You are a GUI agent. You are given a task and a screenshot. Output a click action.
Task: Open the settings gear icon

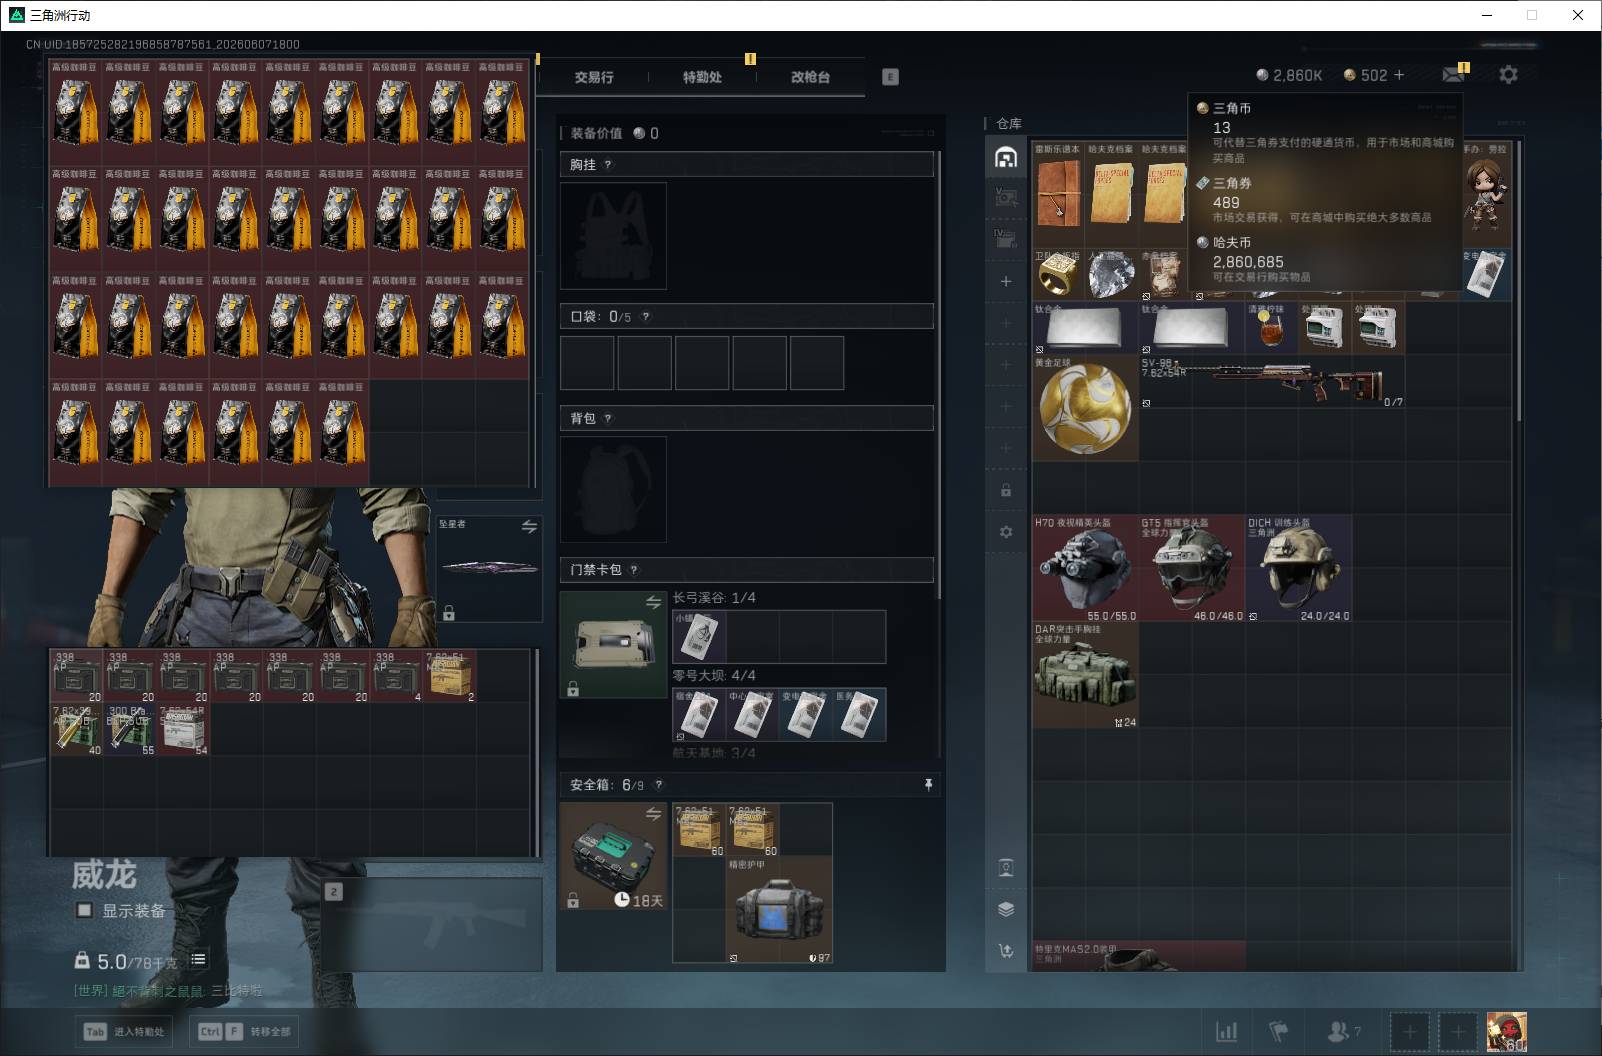(x=1508, y=75)
